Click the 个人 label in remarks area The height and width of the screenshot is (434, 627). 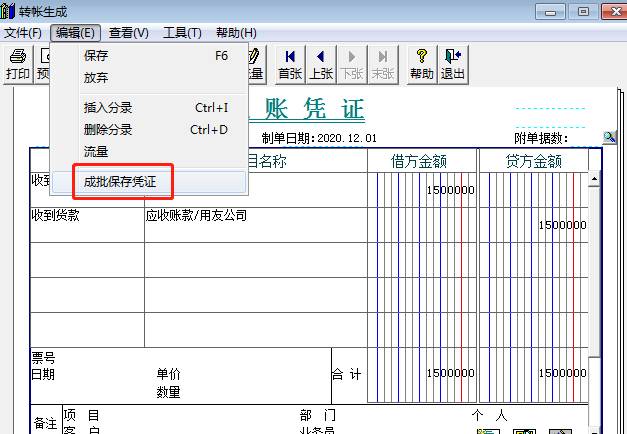[x=489, y=415]
